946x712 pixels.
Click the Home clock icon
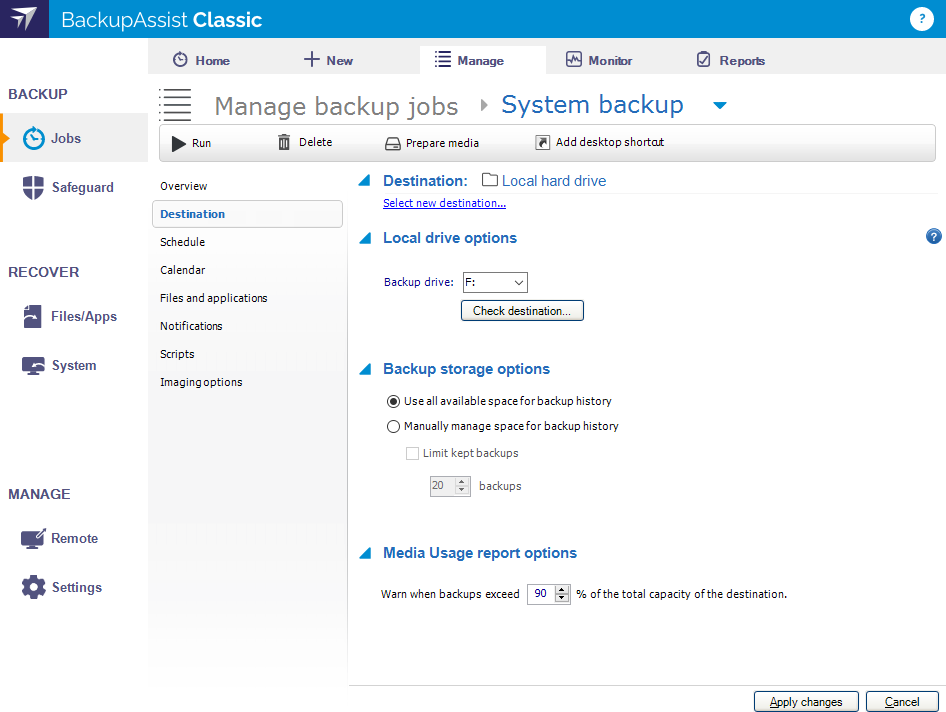coord(180,60)
